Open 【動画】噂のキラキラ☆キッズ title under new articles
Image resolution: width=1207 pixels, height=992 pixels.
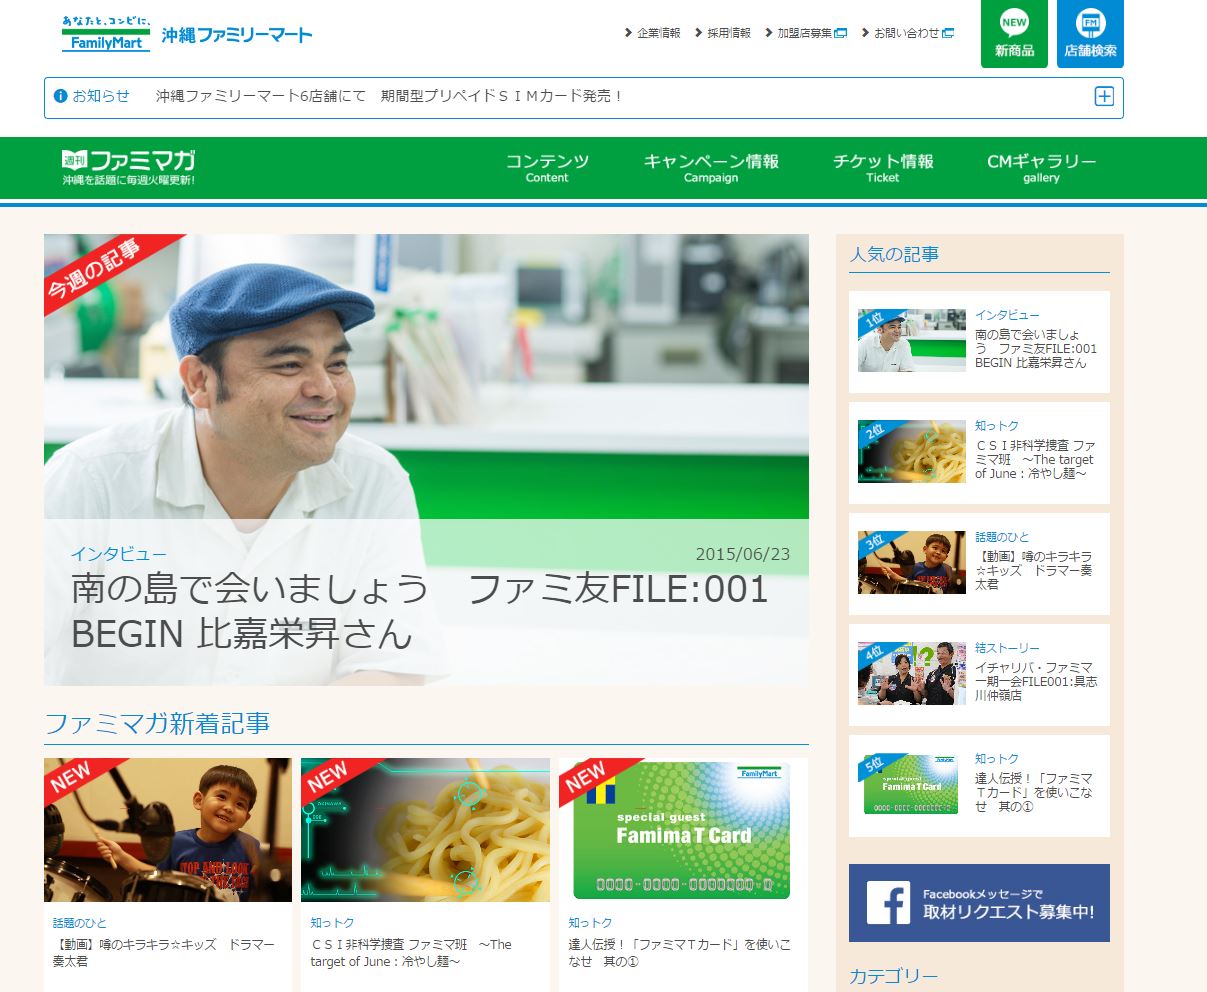164,952
